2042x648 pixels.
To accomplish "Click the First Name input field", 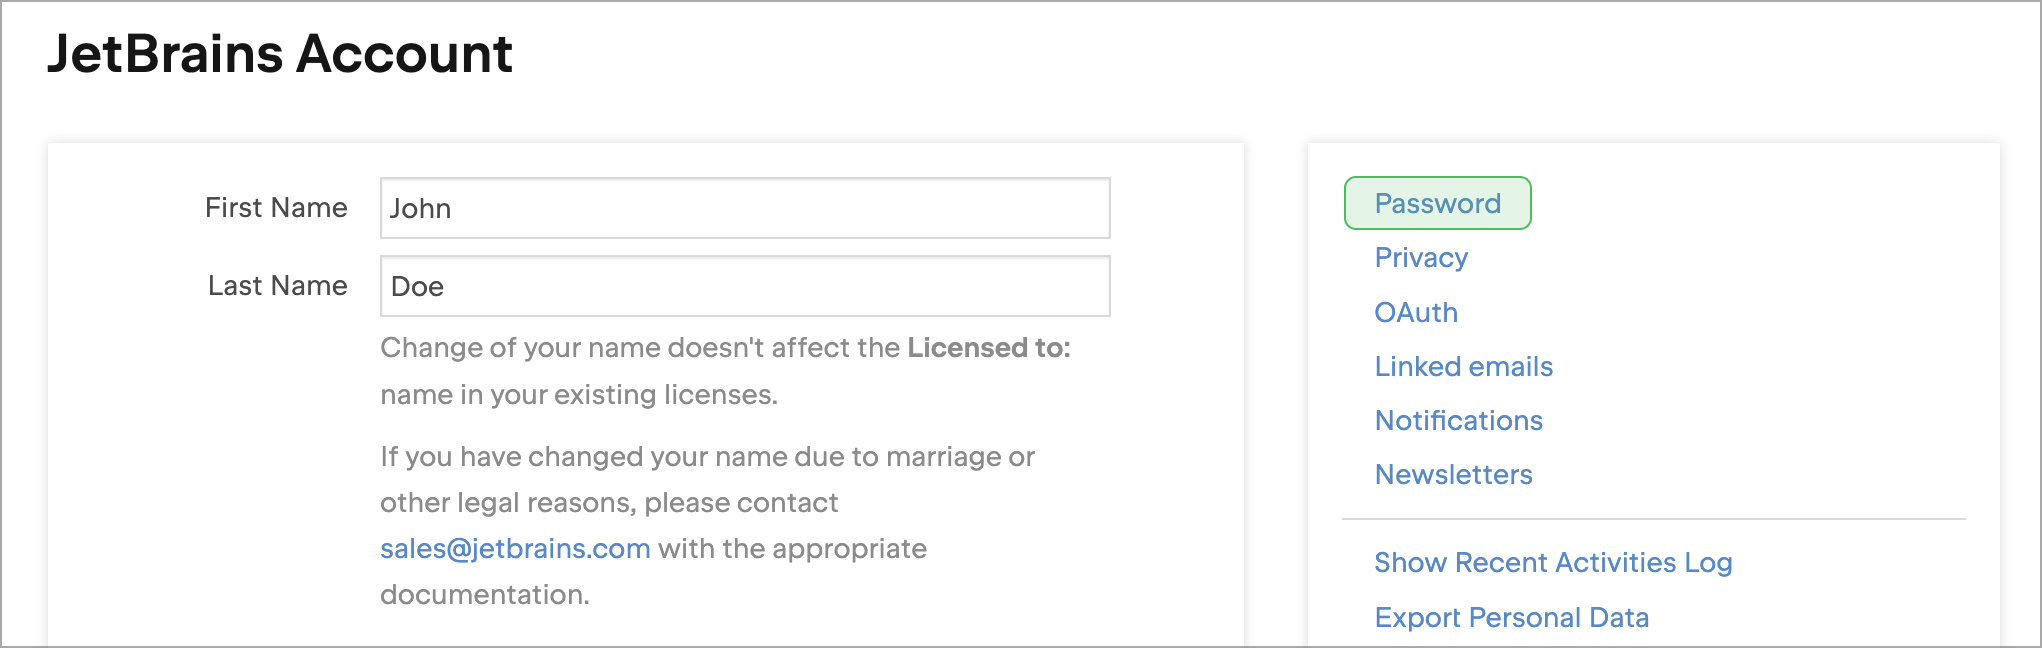I will (744, 208).
